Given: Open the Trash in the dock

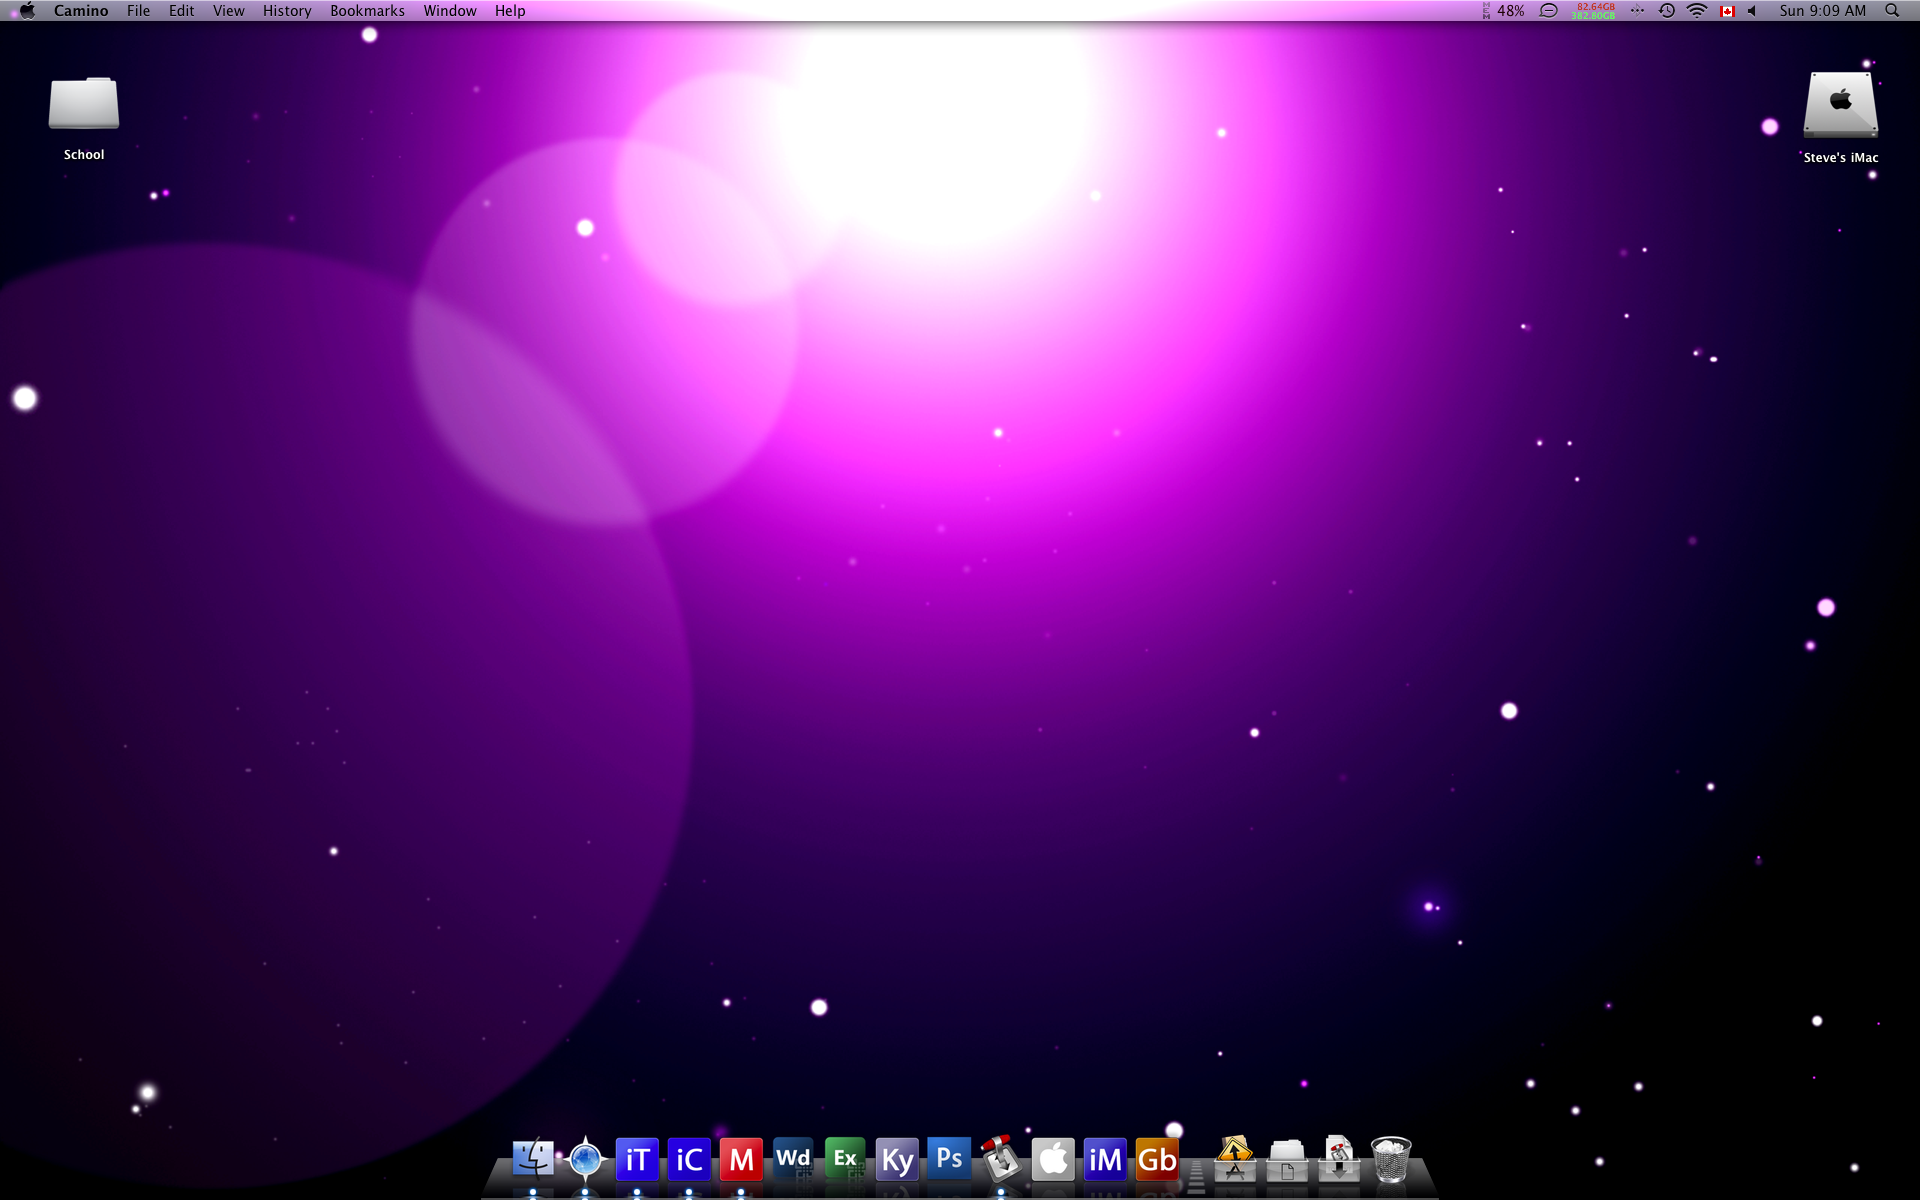Looking at the screenshot, I should pyautogui.click(x=1390, y=1160).
